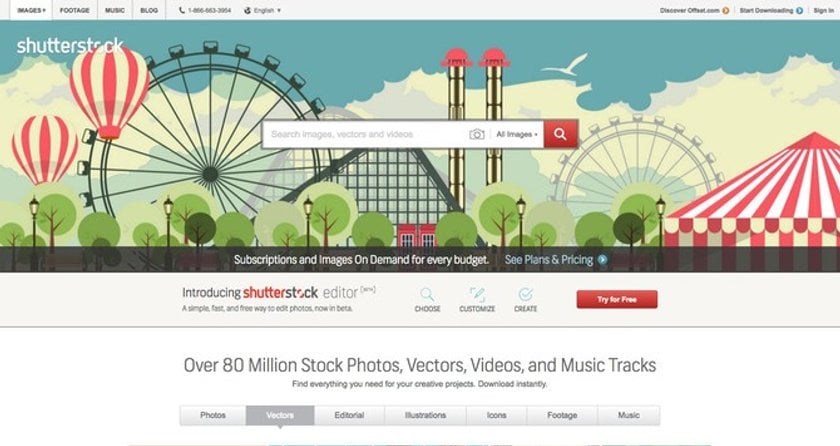The width and height of the screenshot is (840, 446).
Task: Click the blue arrow after See Plans & Pricing
Action: pyautogui.click(x=602, y=260)
